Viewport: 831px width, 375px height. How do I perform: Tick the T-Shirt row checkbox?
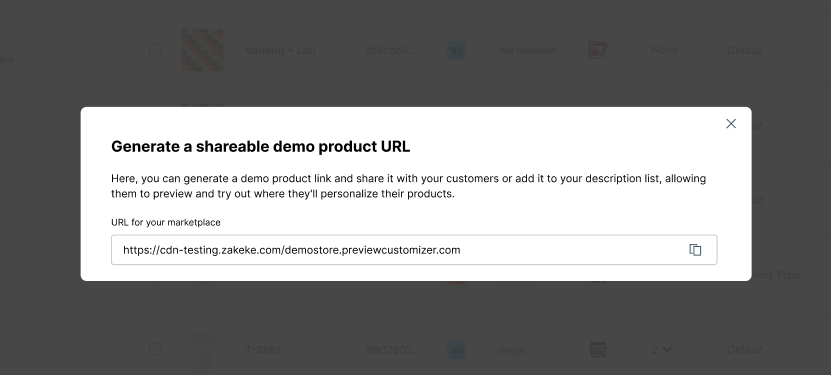coord(155,349)
